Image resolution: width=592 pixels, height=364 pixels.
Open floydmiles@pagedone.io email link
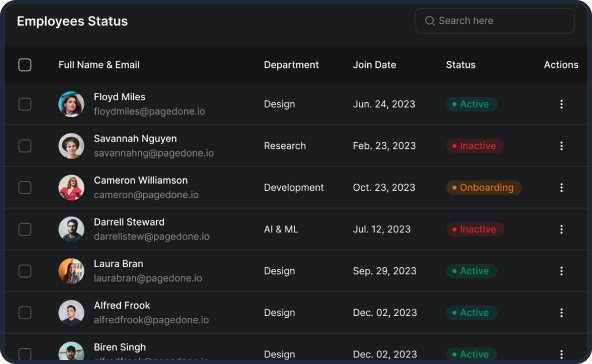(x=150, y=112)
